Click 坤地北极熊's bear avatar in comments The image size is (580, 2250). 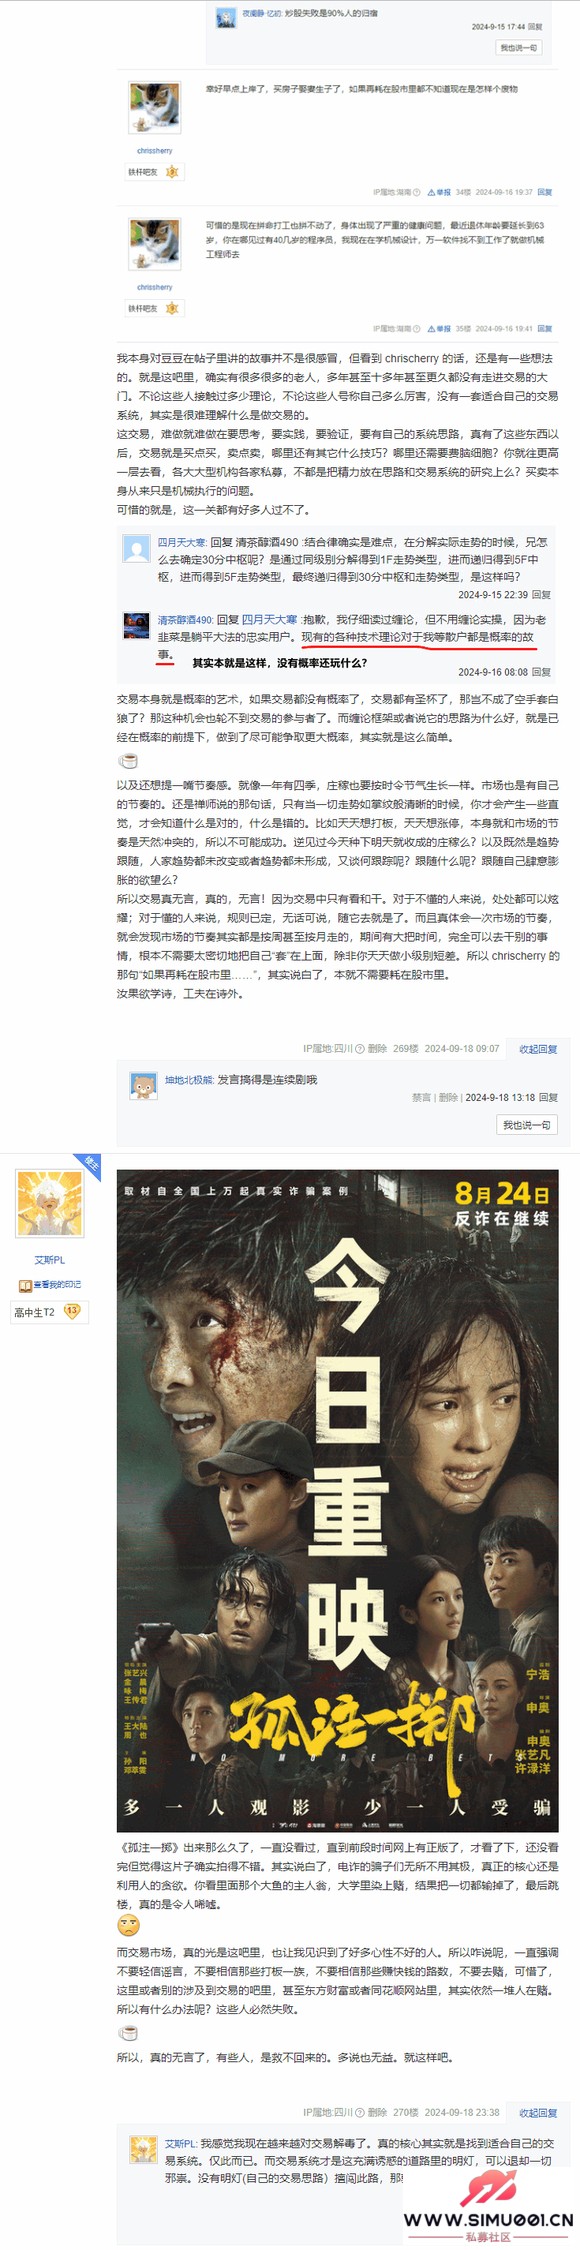(144, 1087)
